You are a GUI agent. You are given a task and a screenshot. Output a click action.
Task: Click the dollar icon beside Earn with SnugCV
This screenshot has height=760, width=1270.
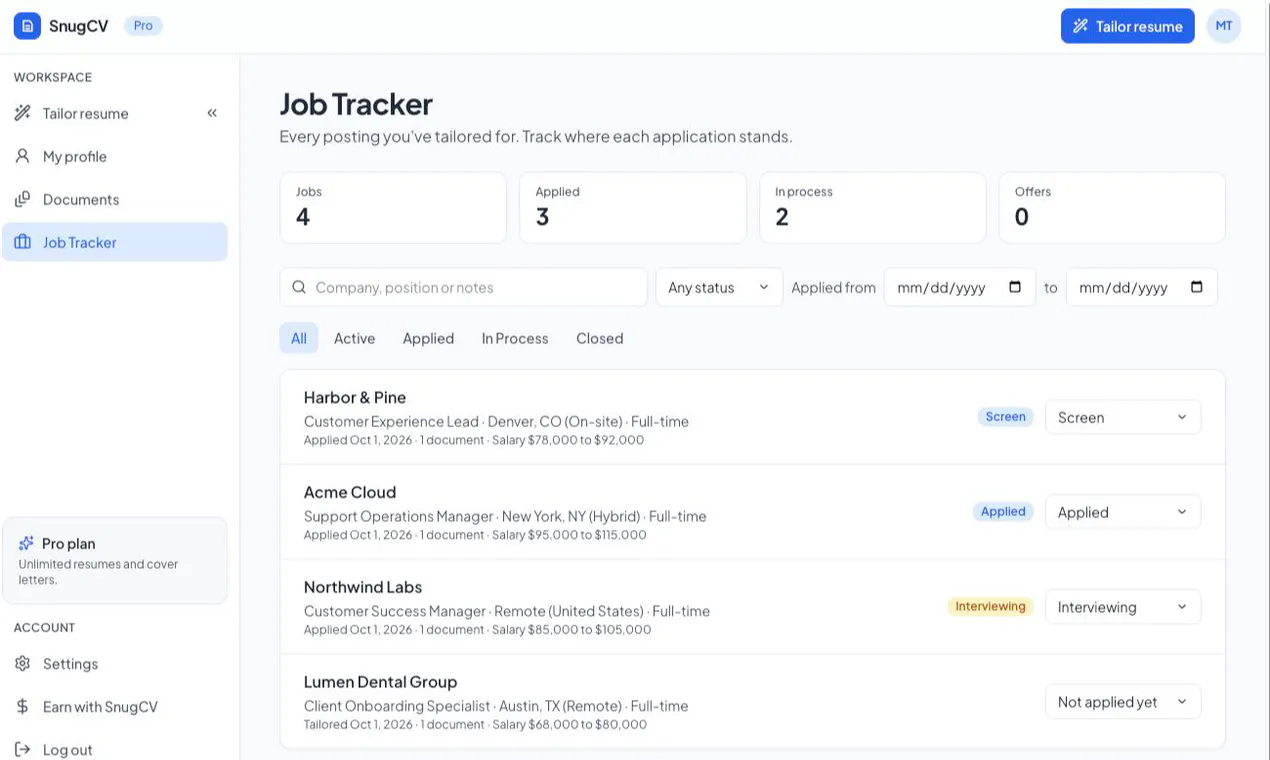22,706
